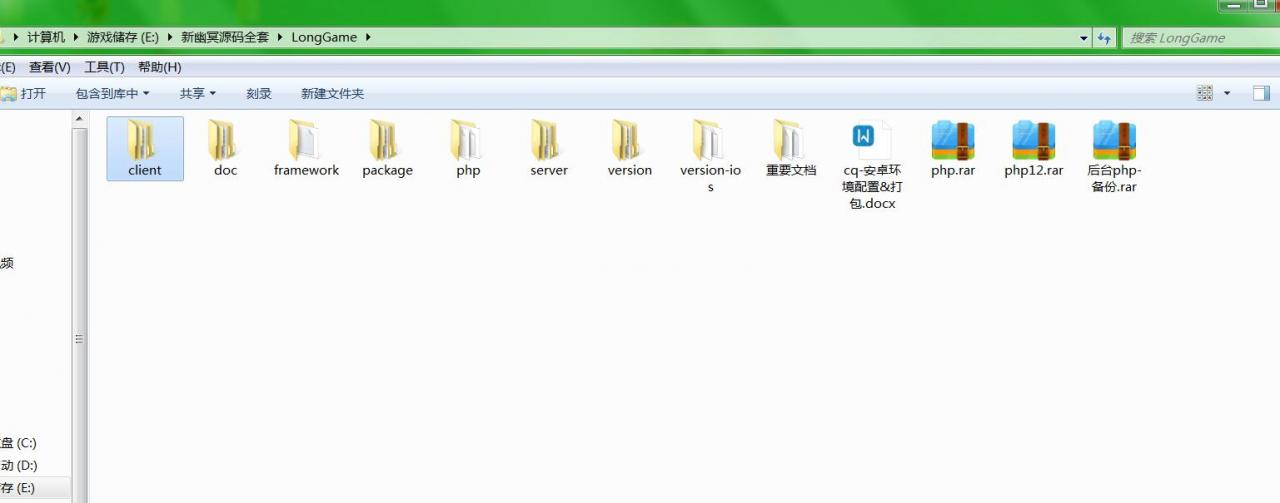Expand breadcrumb arrow after 新幽冥源码全套
Viewport: 1280px width, 503px height.
(x=281, y=37)
